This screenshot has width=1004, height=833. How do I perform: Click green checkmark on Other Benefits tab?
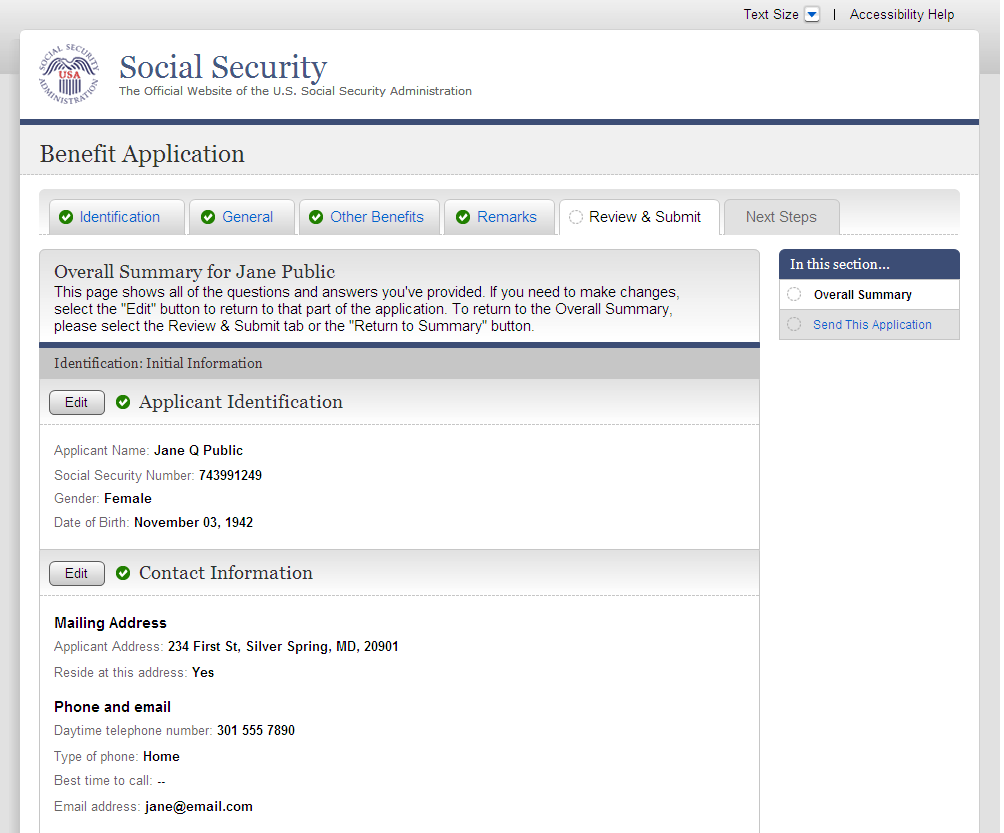click(316, 218)
